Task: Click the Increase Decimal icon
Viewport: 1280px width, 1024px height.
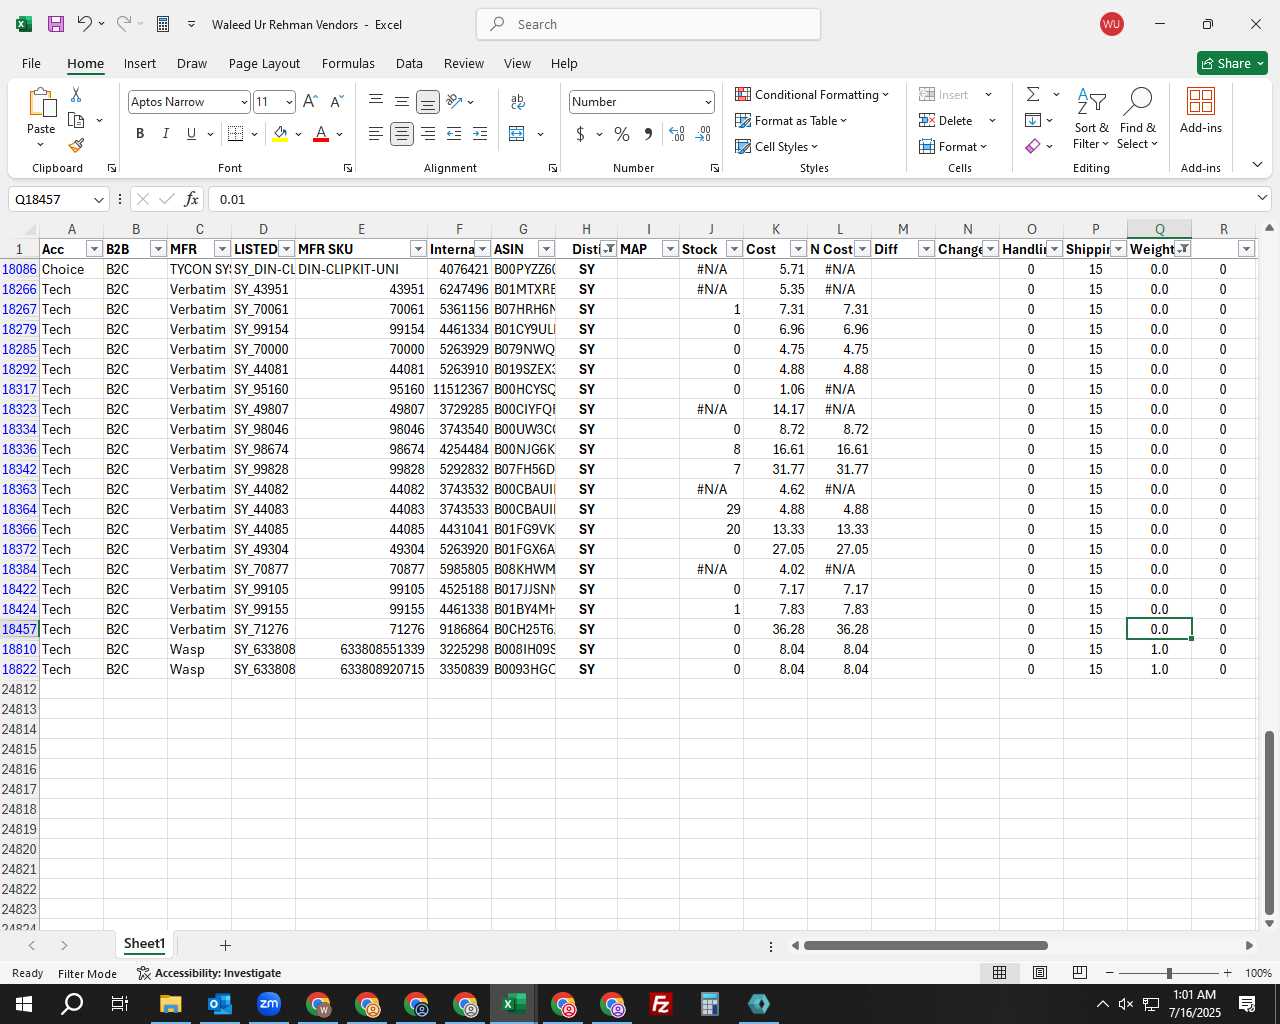Action: click(x=677, y=134)
